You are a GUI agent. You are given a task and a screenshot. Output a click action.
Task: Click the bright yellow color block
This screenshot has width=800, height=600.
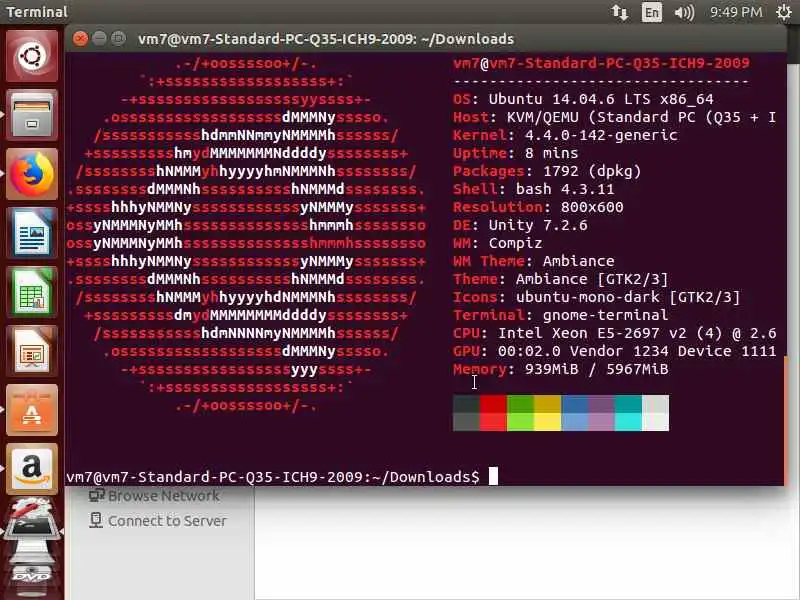547,422
